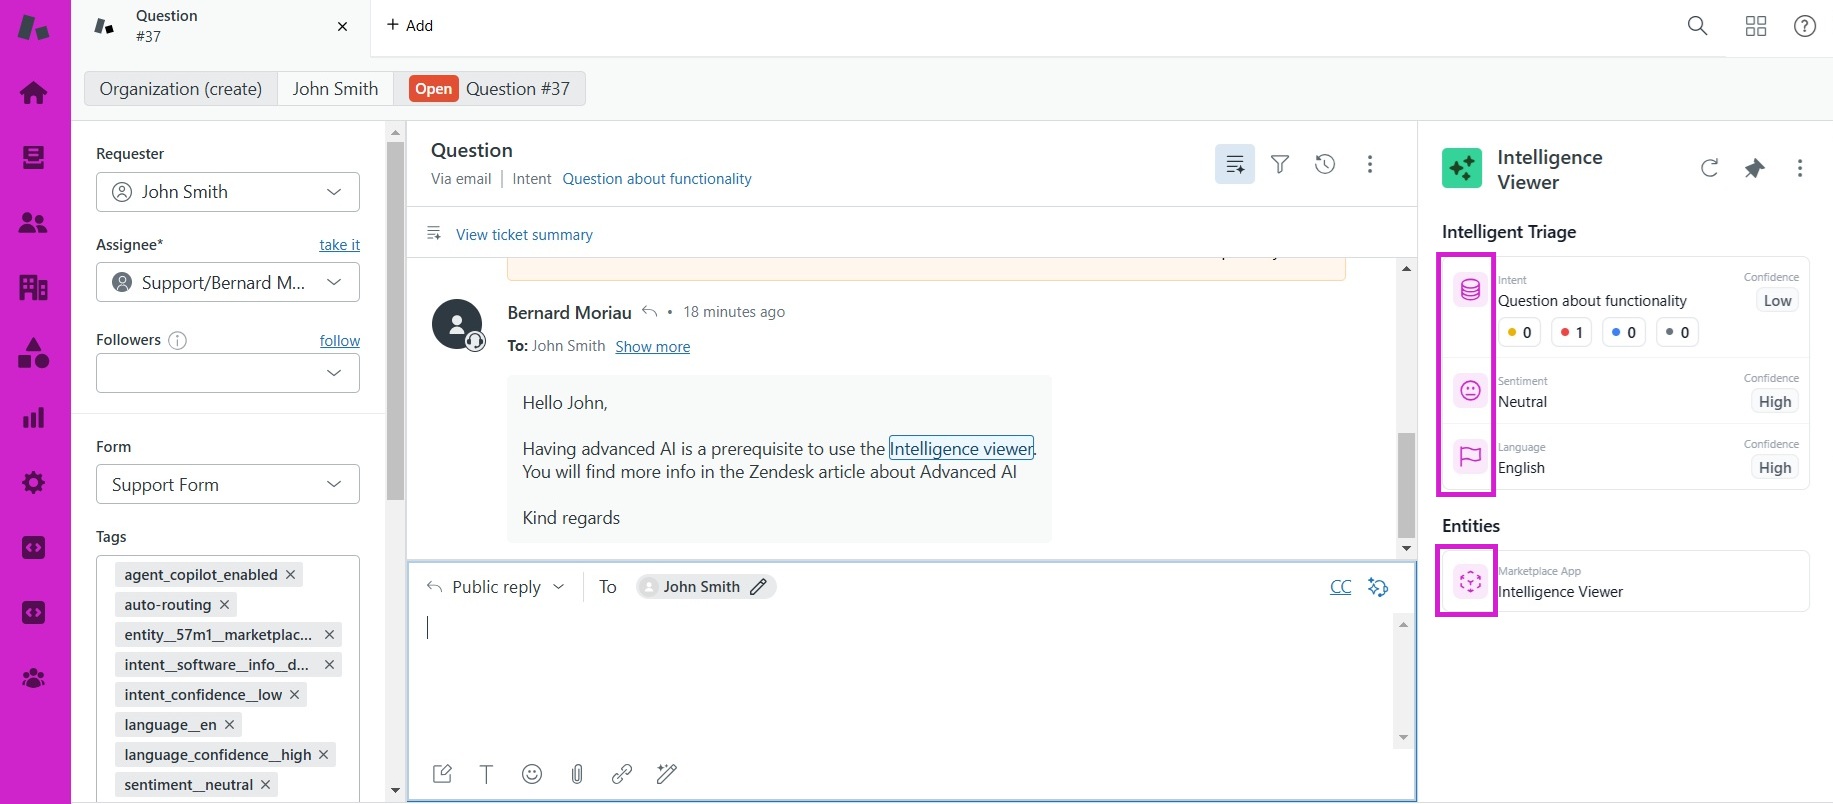Image resolution: width=1833 pixels, height=804 pixels.
Task: Open the Organizations icon in sidebar
Action: tap(34, 288)
